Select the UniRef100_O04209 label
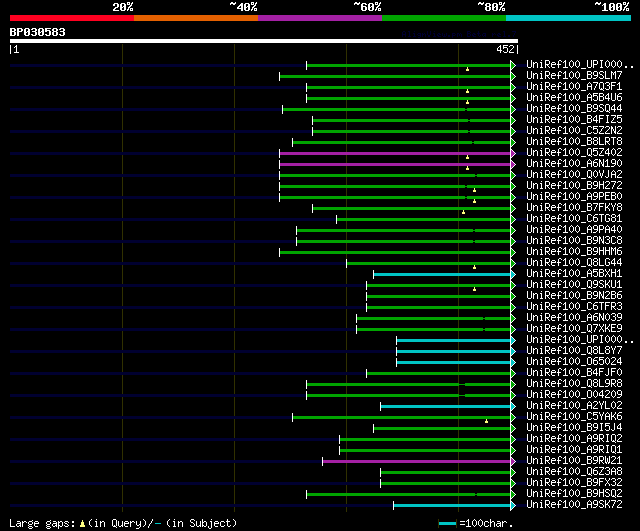640x531 pixels. point(574,395)
